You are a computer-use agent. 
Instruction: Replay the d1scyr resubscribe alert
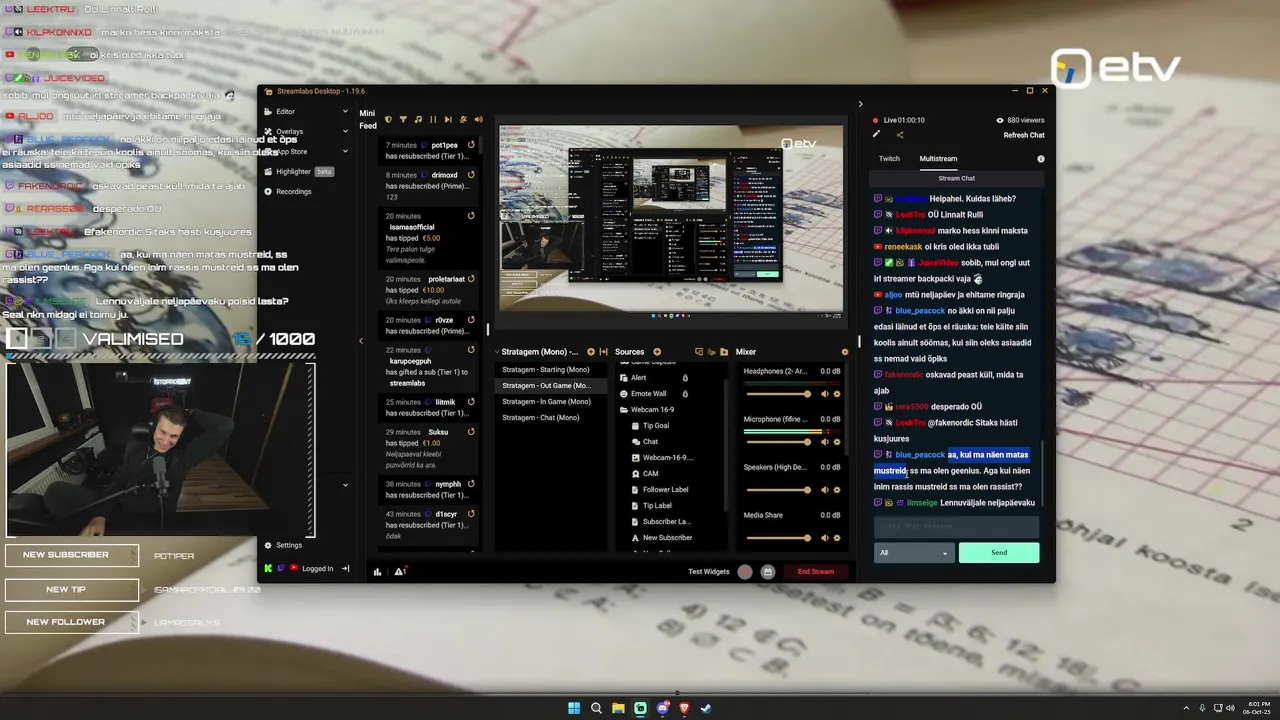pyautogui.click(x=471, y=514)
